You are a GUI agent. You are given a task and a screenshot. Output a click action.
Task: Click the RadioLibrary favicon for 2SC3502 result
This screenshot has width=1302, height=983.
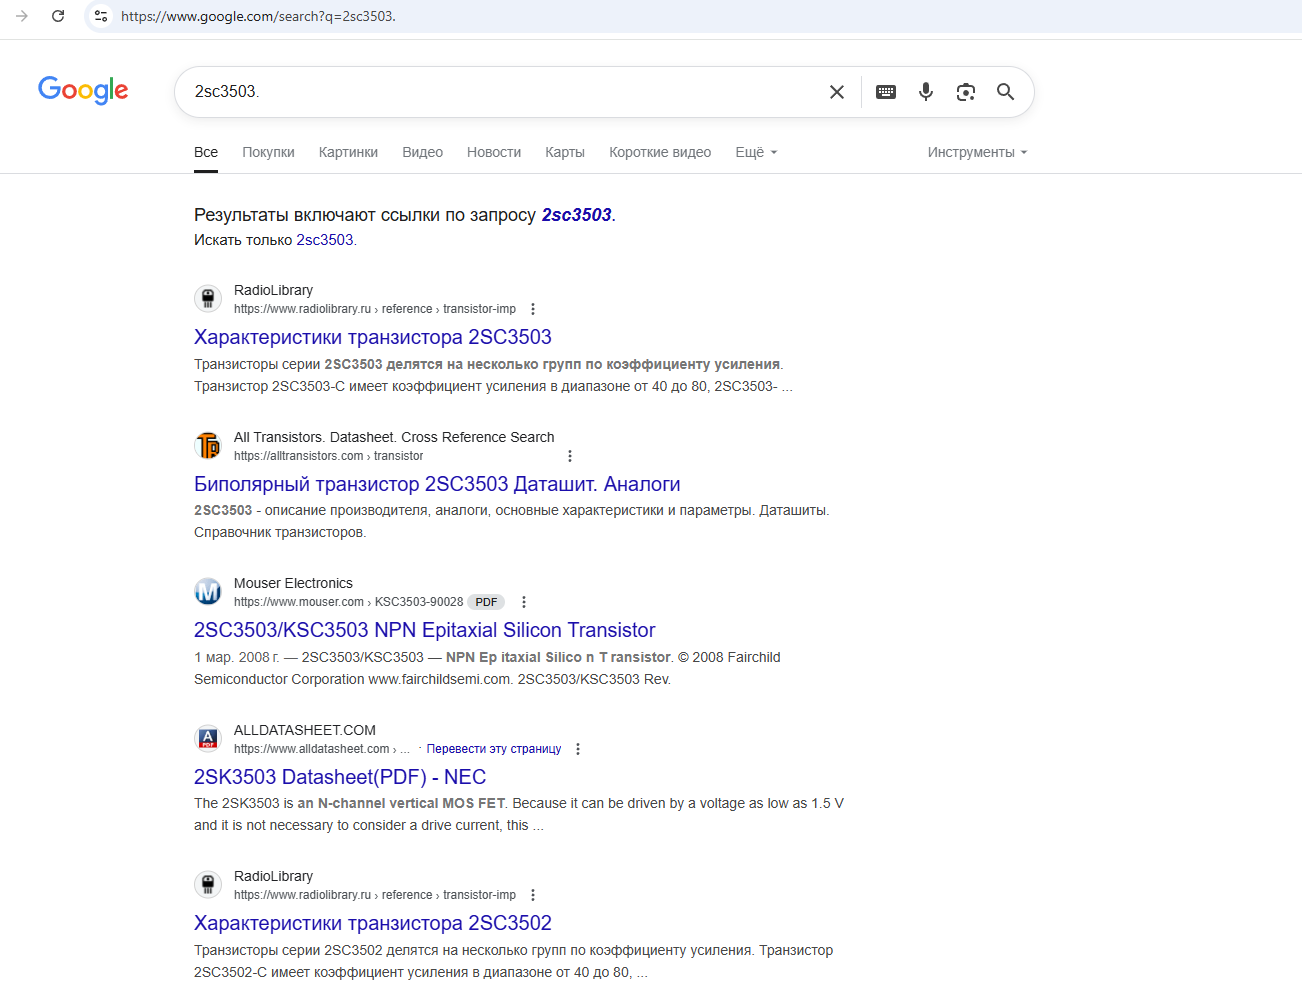point(208,884)
